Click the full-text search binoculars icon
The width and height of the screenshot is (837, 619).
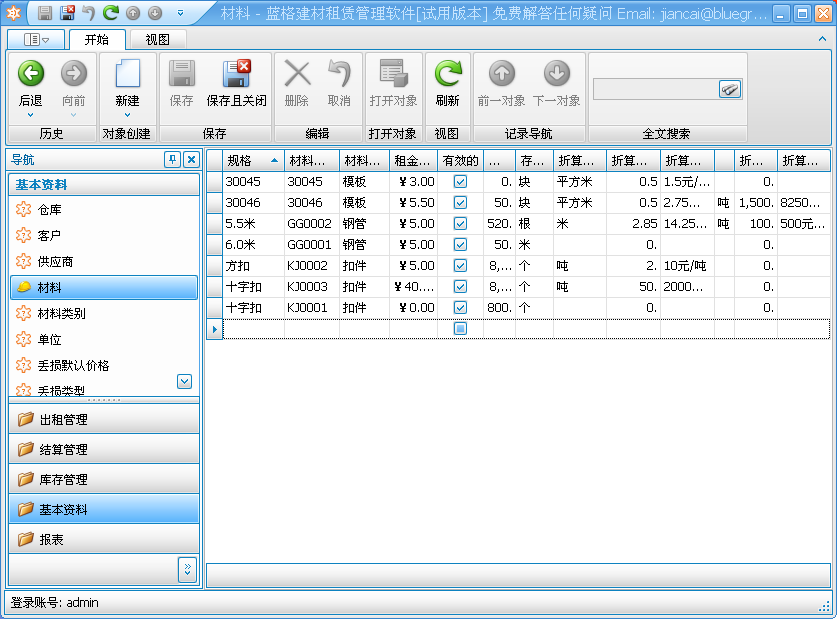pos(730,89)
